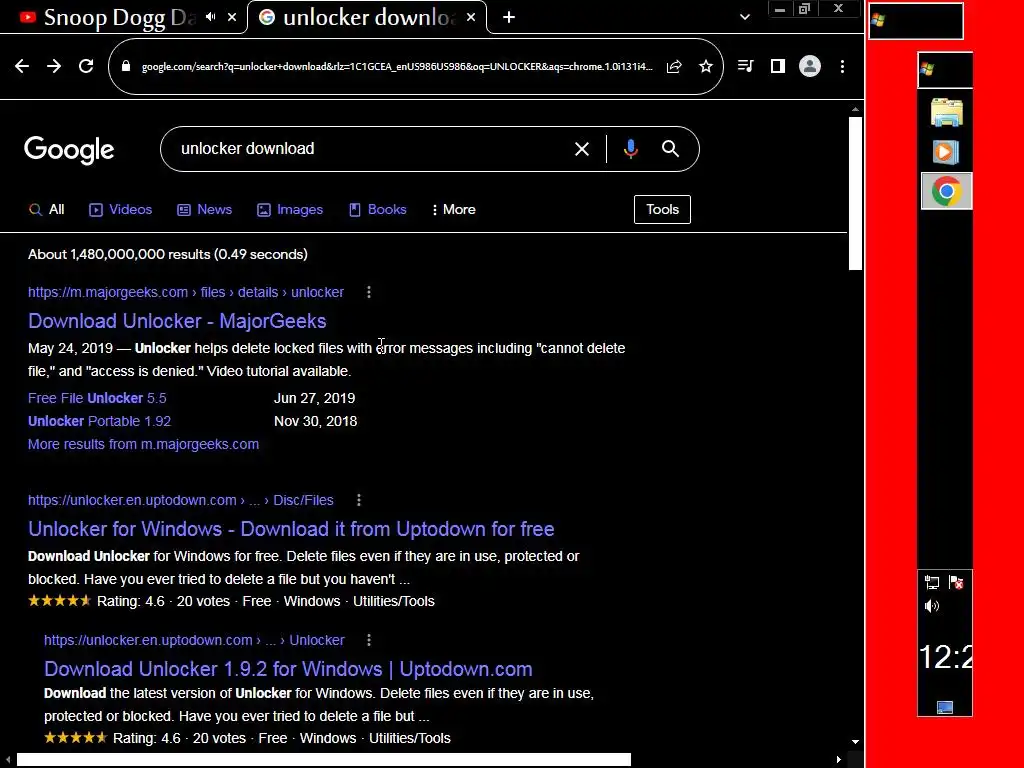The width and height of the screenshot is (1024, 768).
Task: Open Unlocker Portable 1.92 link
Action: [x=99, y=421]
